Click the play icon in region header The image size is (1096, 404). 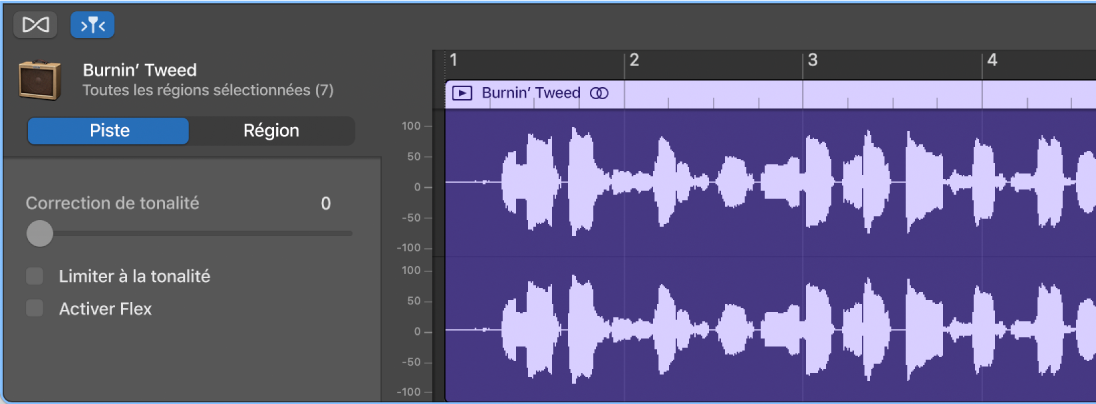tap(462, 93)
